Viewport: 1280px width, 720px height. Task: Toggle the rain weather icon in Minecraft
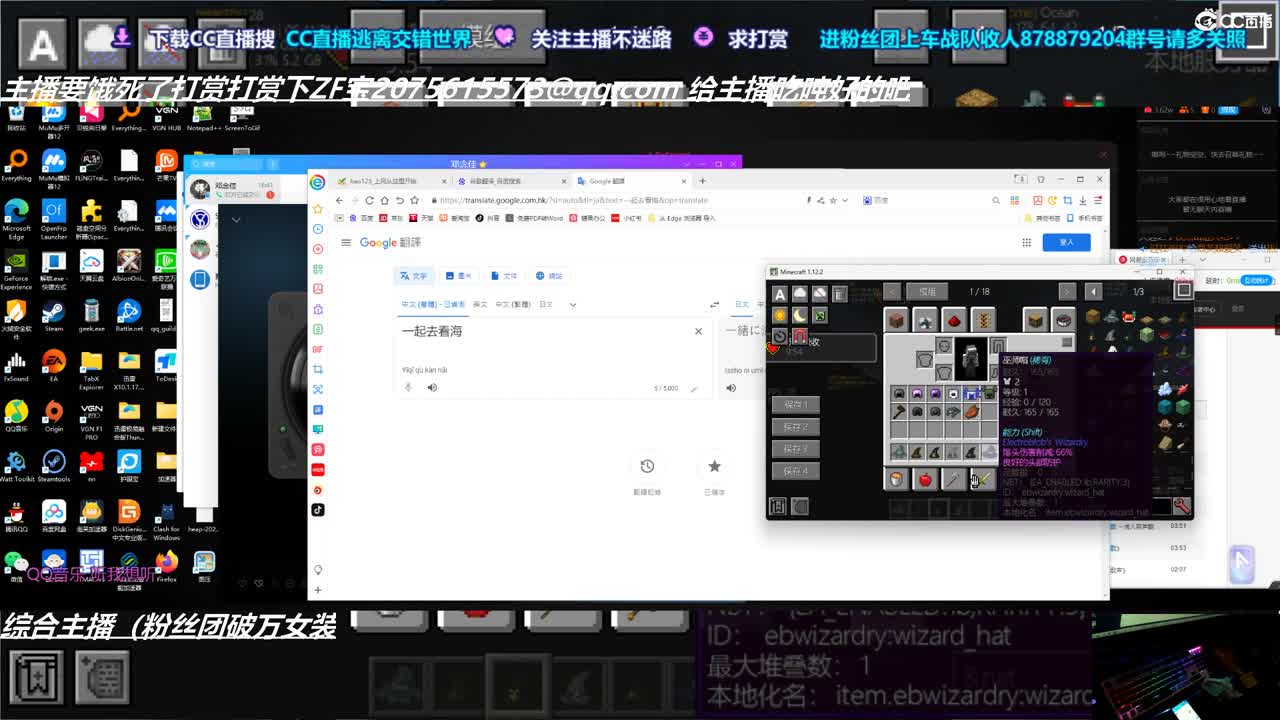point(800,293)
